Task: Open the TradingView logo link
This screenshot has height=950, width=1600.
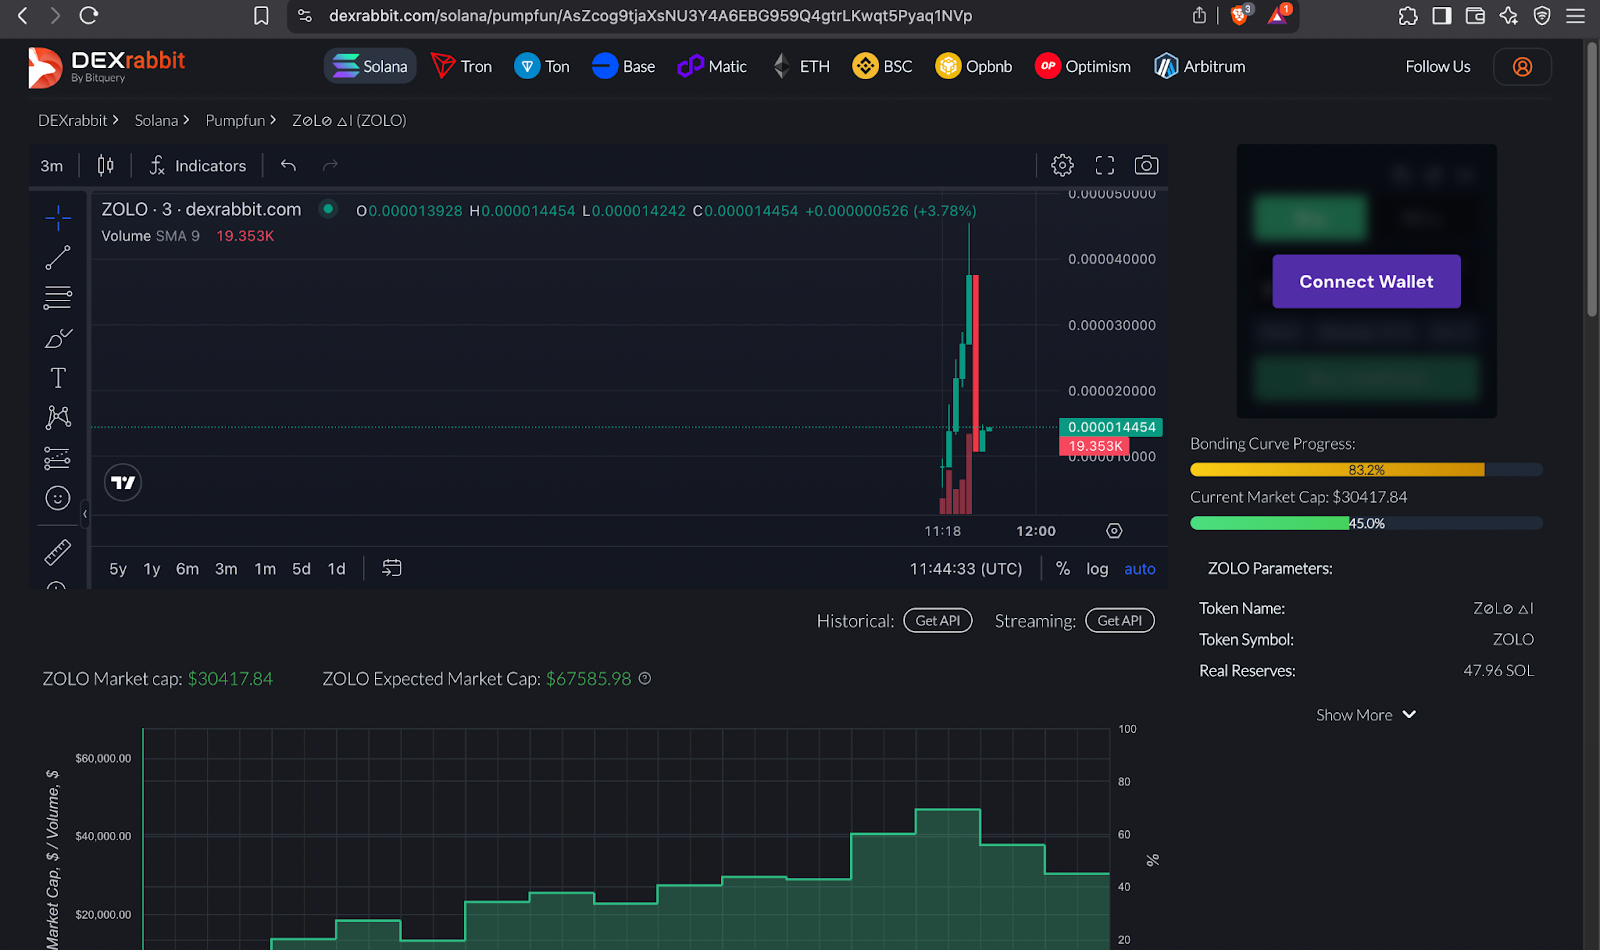Action: click(123, 483)
